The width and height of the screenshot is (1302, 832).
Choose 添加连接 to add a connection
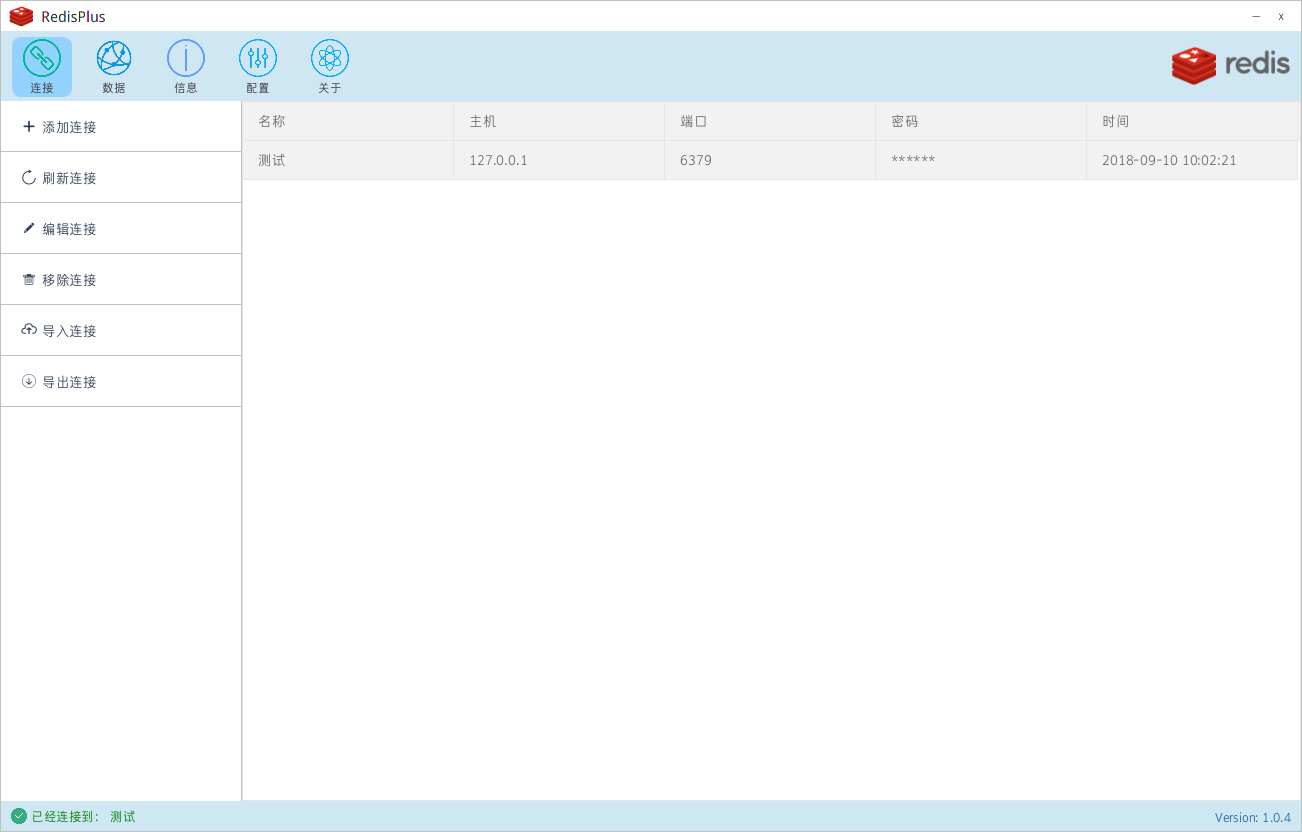[121, 127]
